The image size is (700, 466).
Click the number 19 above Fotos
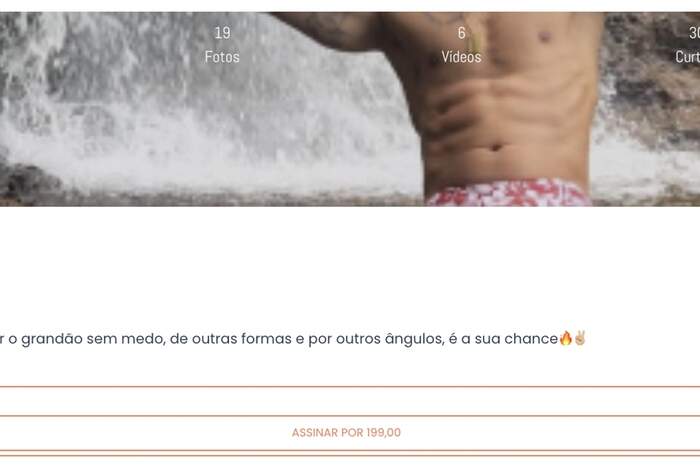pyautogui.click(x=222, y=33)
